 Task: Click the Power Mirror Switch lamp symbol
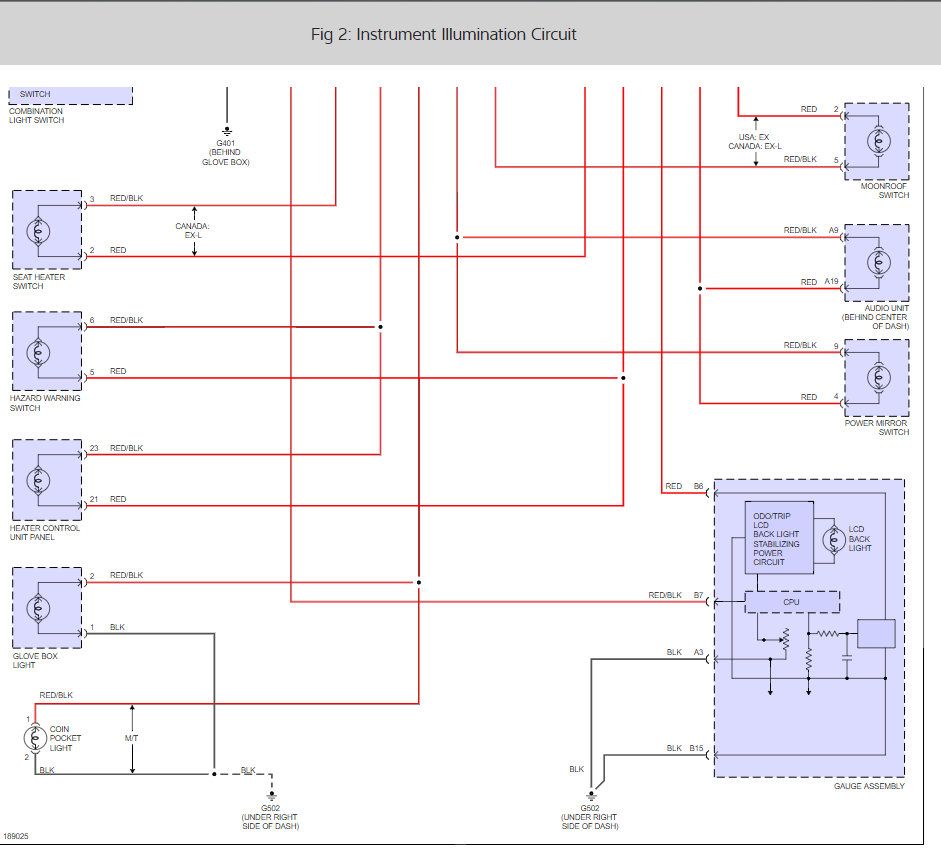coord(879,378)
